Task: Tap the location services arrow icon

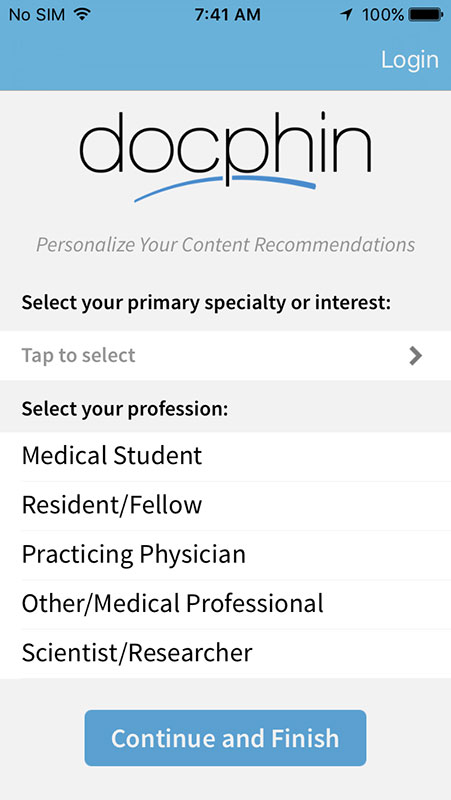Action: pos(346,15)
